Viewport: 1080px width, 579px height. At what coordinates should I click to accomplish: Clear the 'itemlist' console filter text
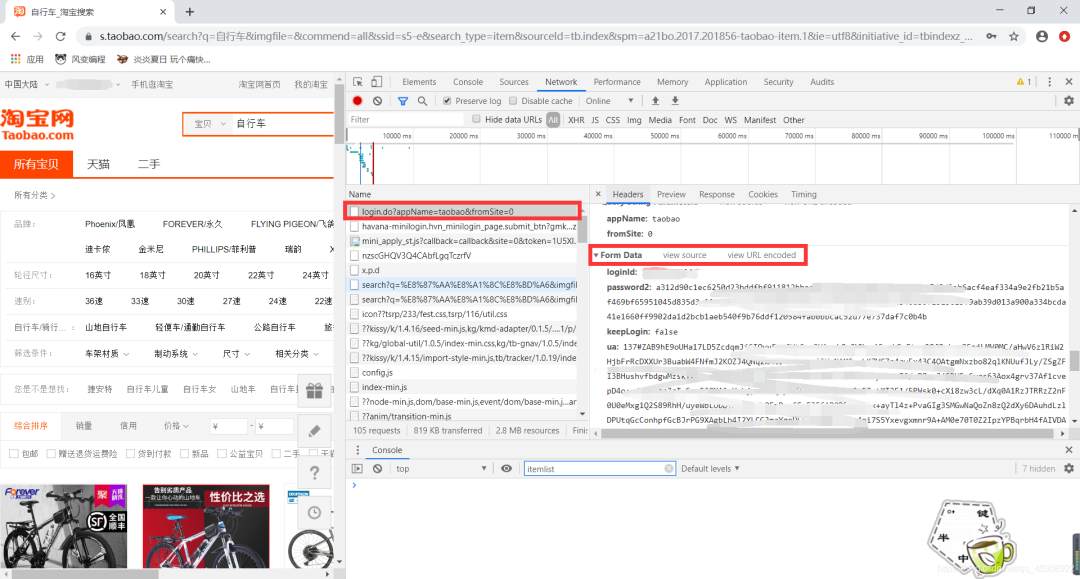[669, 469]
